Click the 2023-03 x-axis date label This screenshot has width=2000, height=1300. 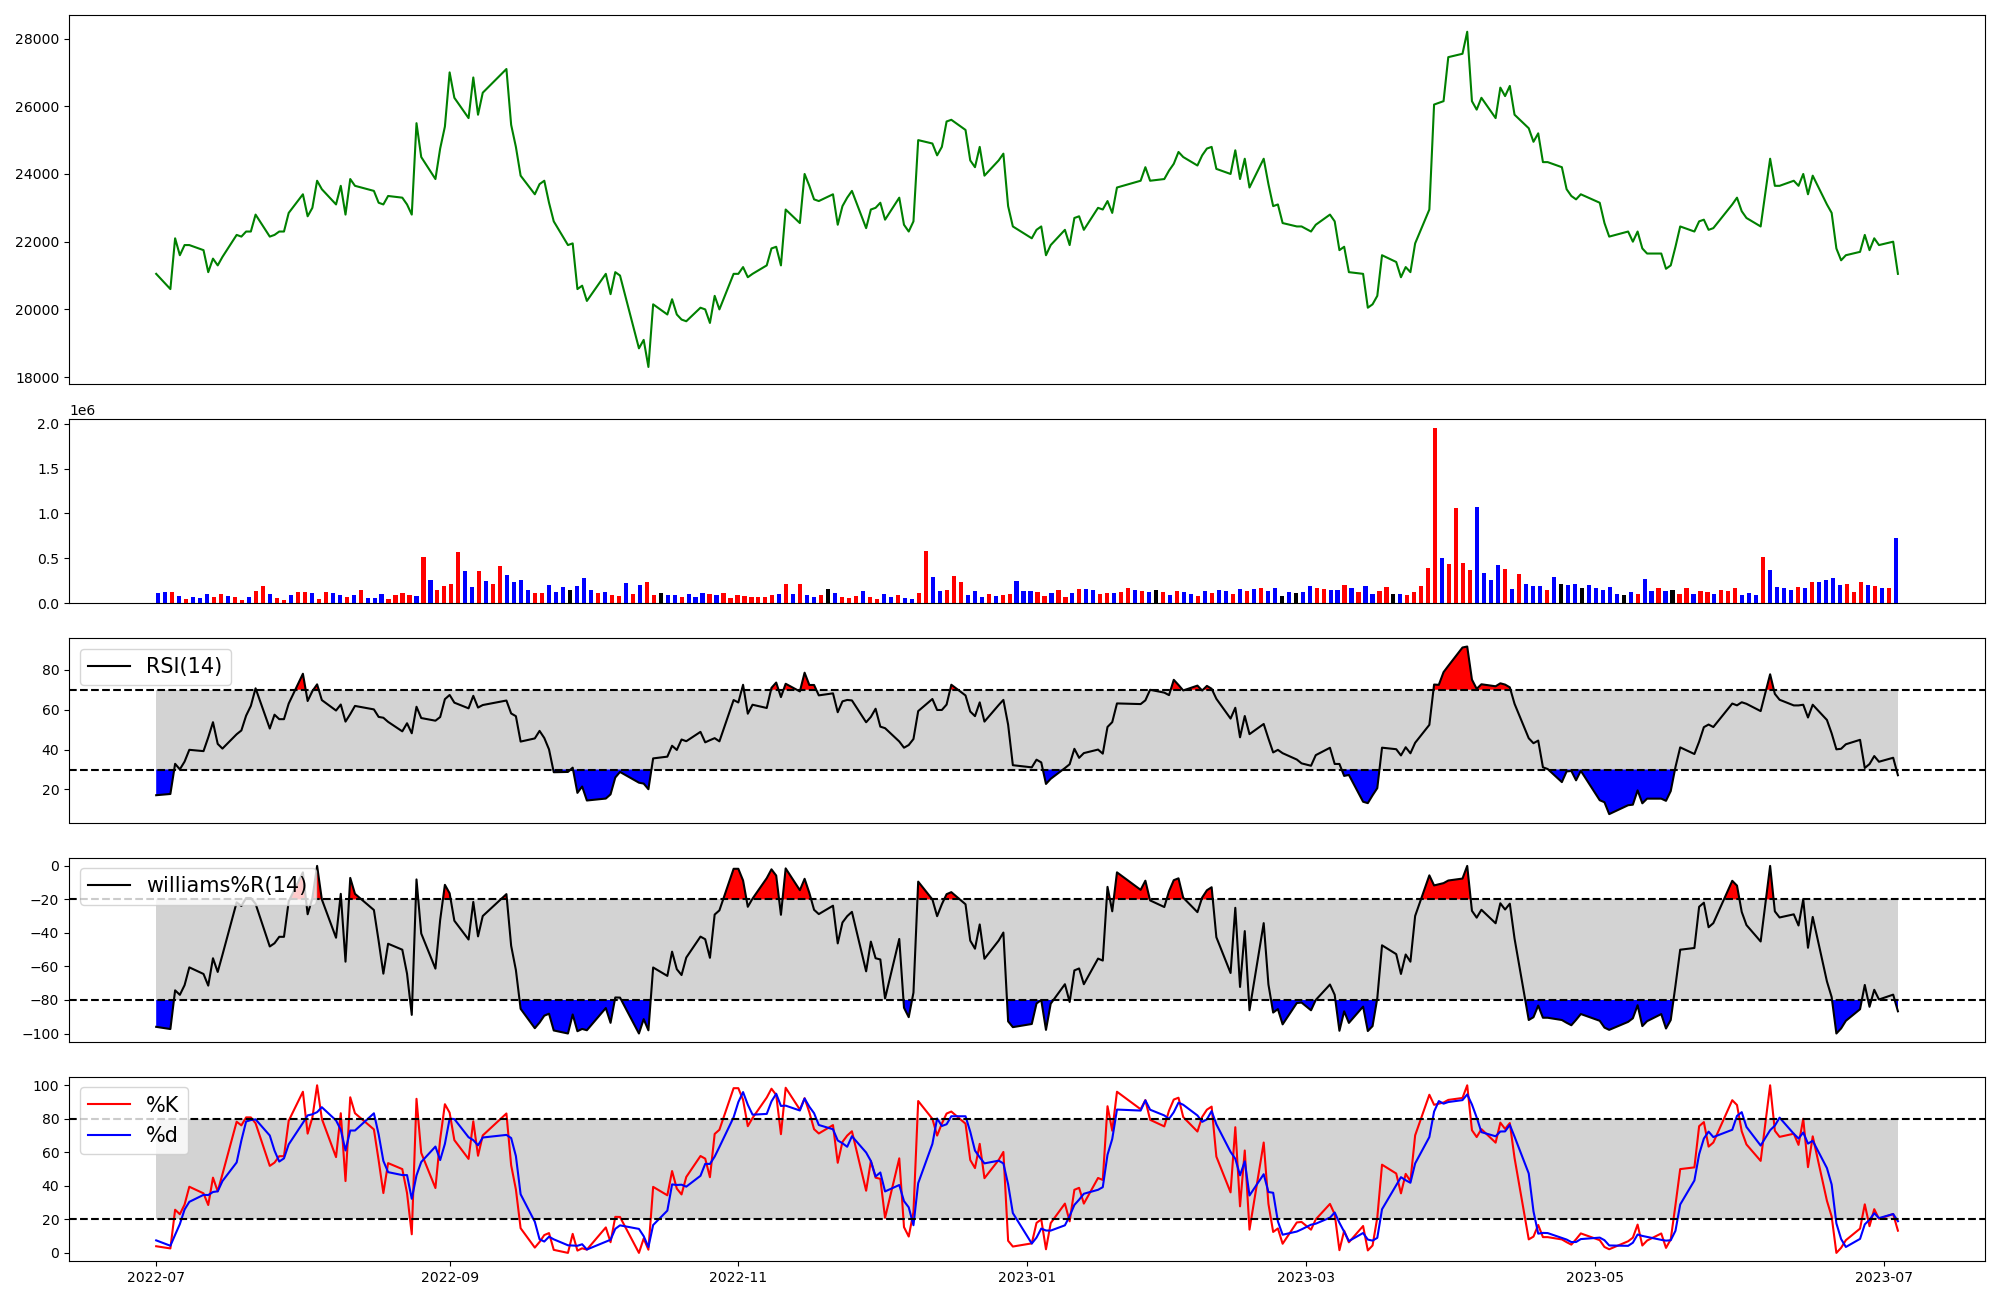point(1306,1277)
